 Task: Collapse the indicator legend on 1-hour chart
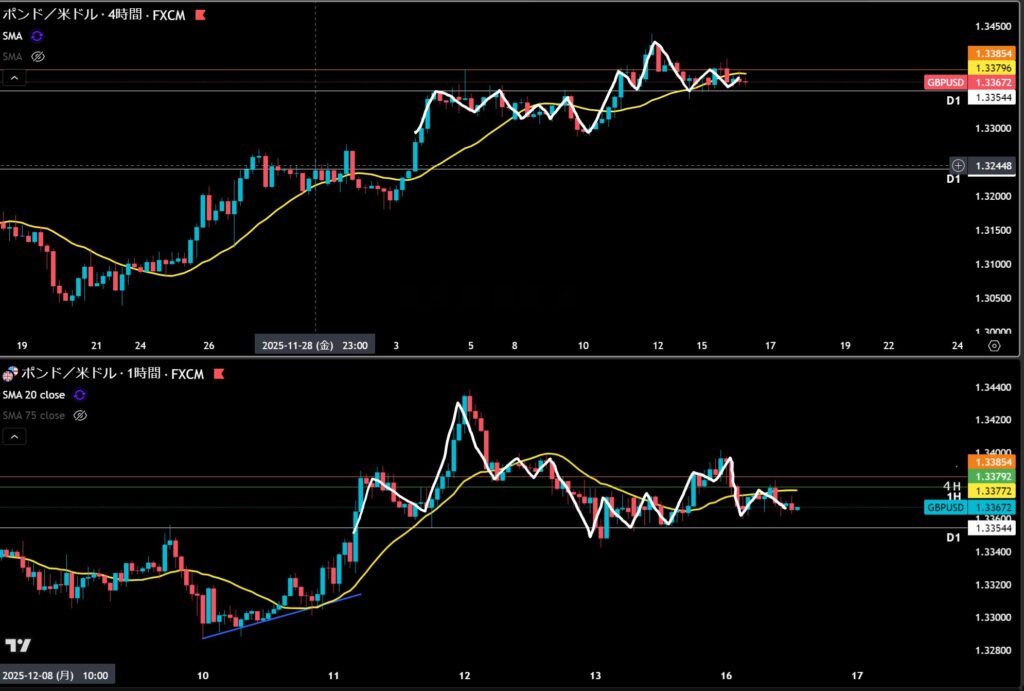click(x=14, y=437)
